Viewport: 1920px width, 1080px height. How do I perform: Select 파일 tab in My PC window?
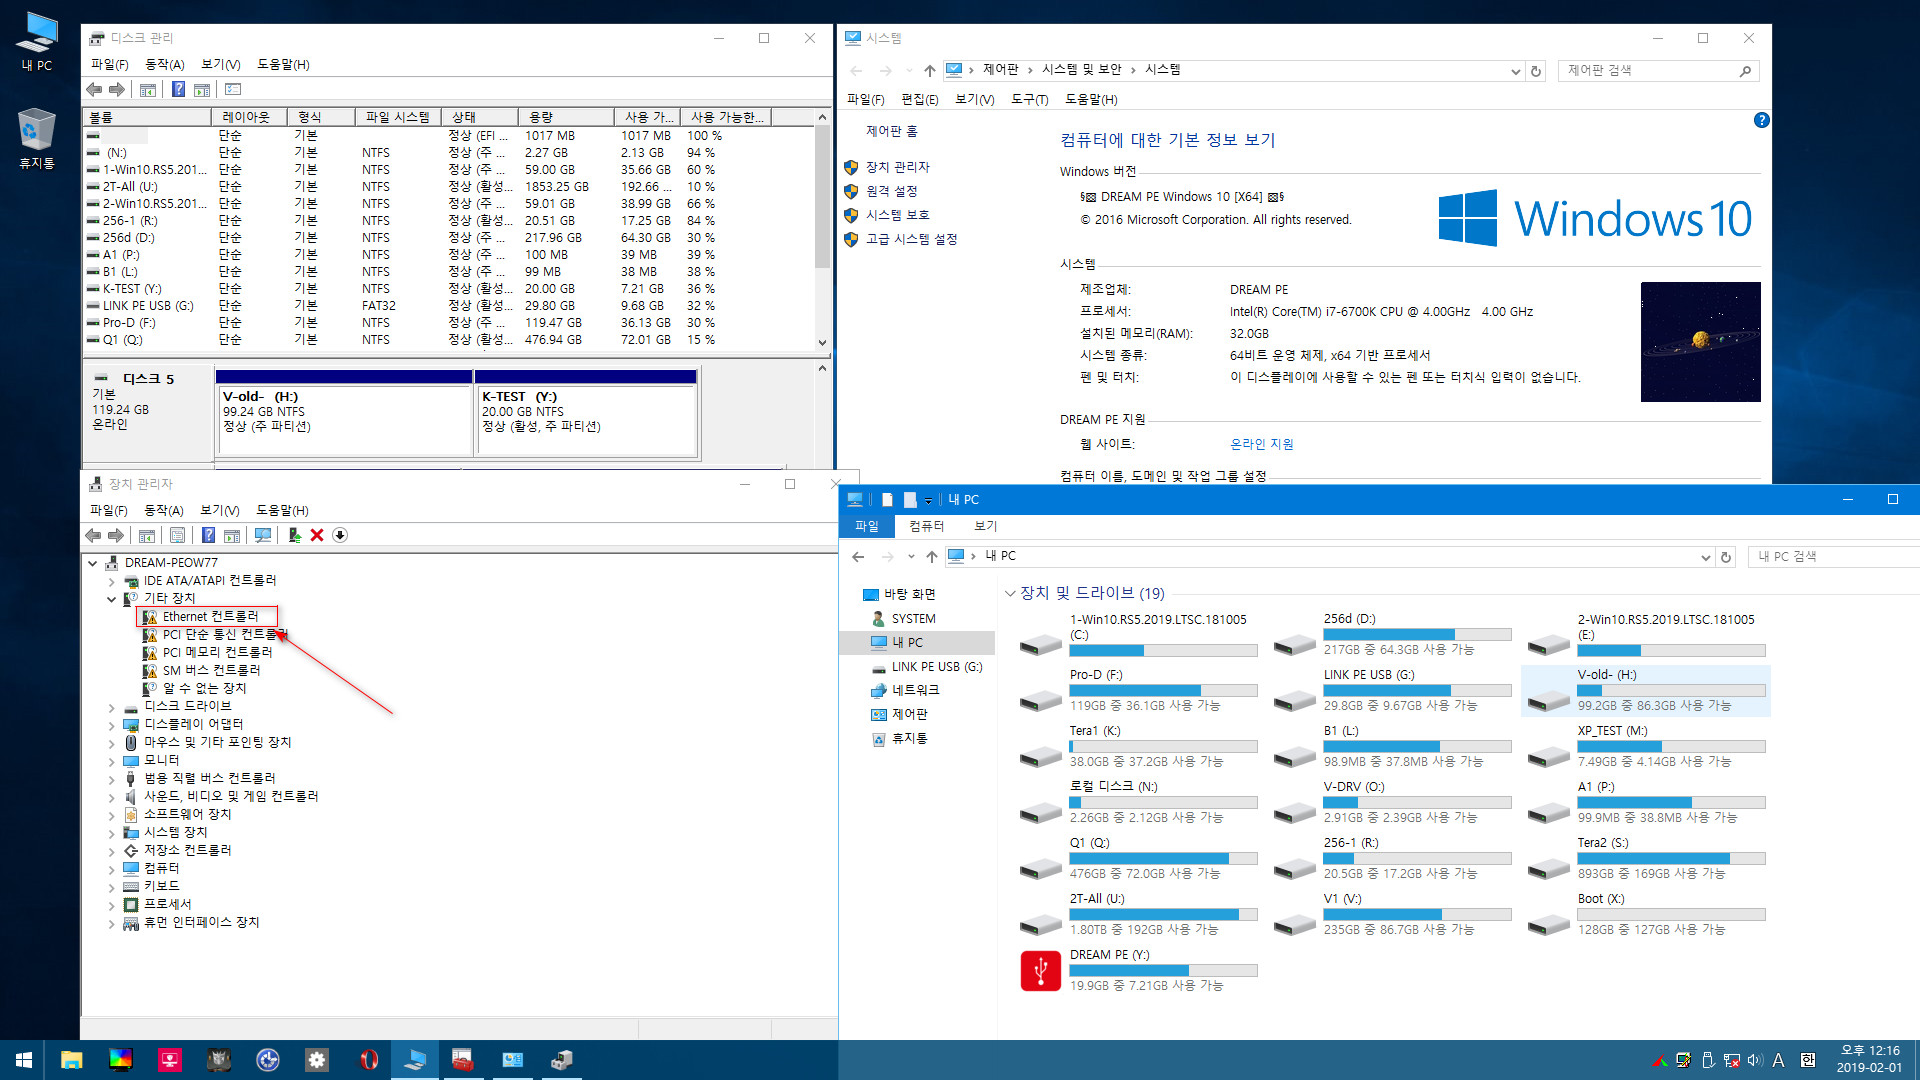point(866,526)
